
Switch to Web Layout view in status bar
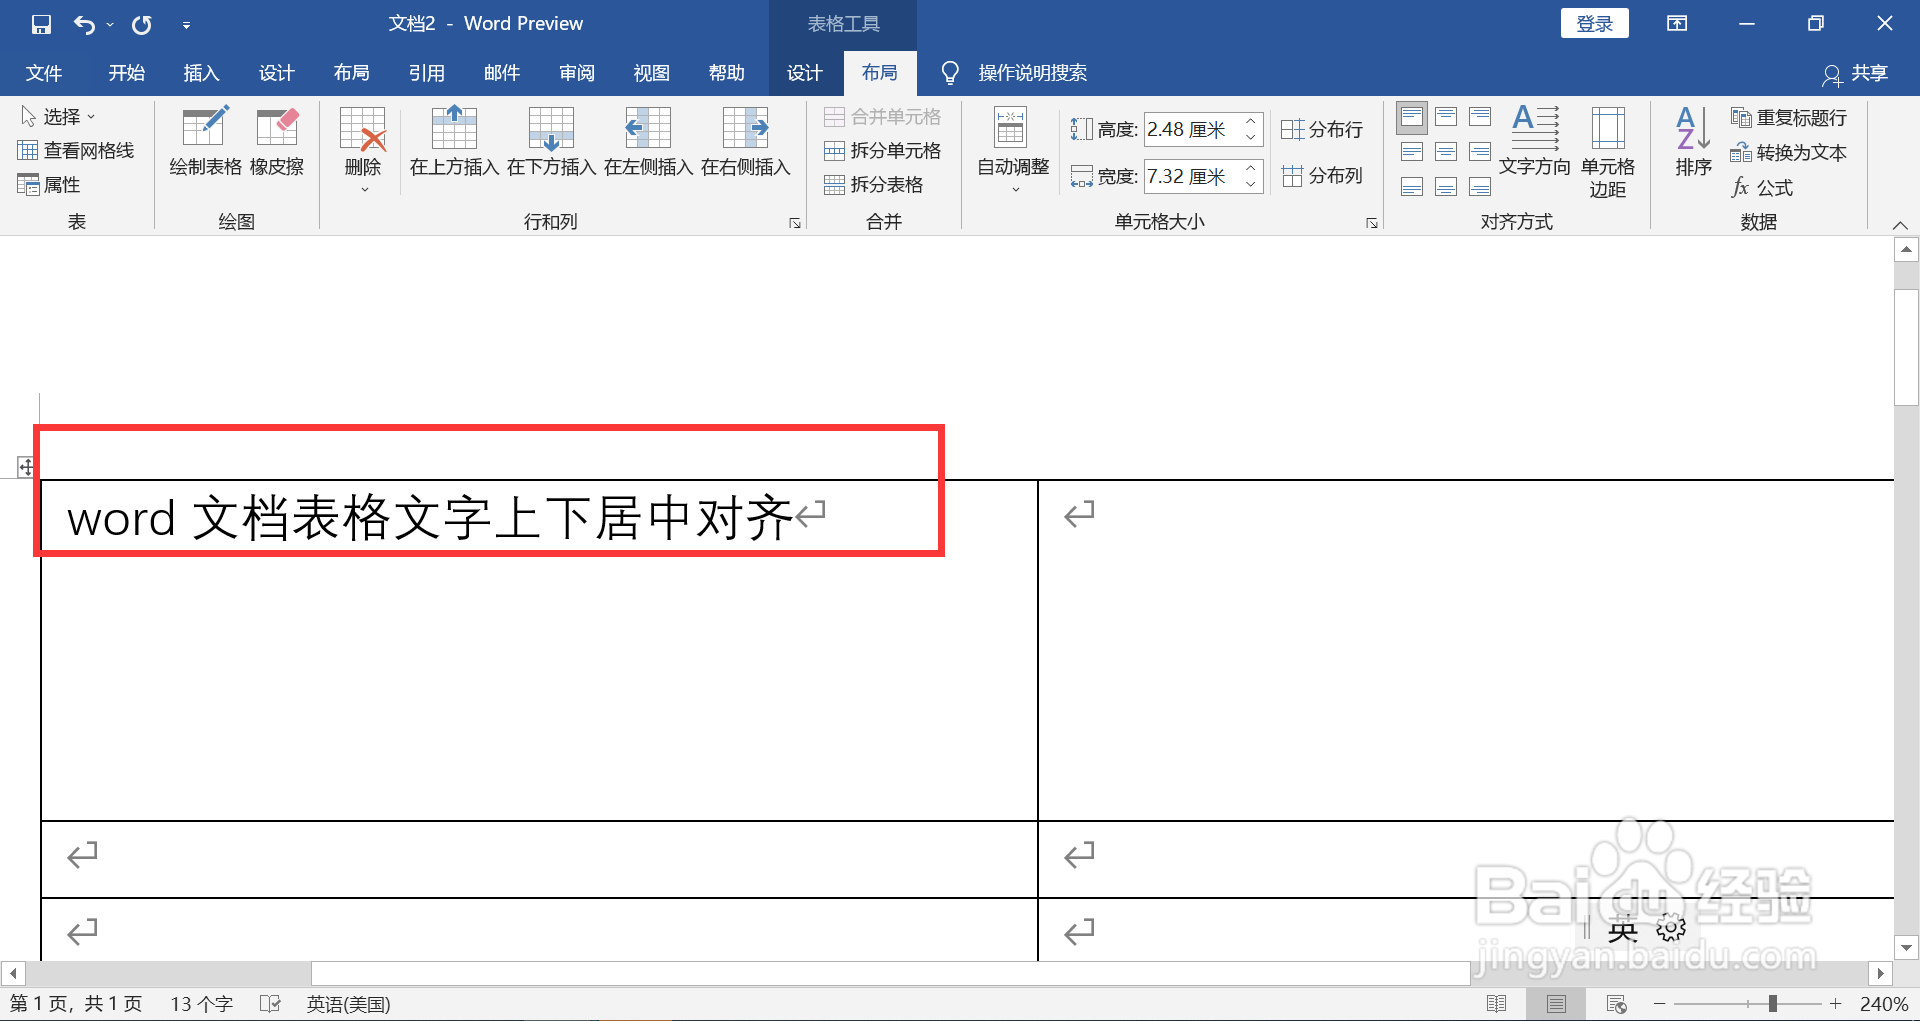click(1616, 1003)
